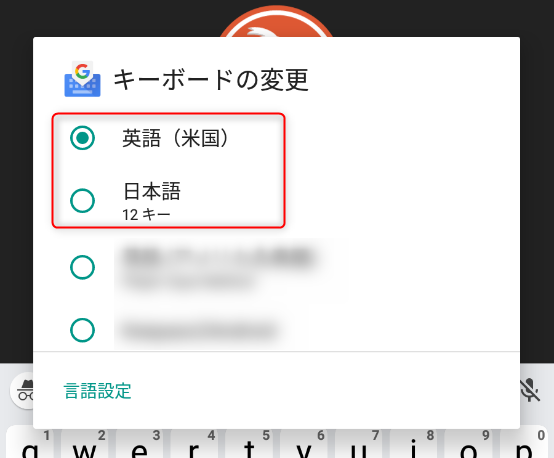
Task: Tap the o key on keyboard
Action: pos(468,444)
